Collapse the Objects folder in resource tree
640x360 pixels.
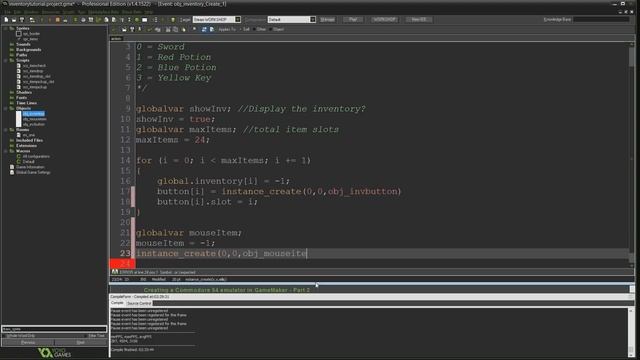[x=6, y=109]
